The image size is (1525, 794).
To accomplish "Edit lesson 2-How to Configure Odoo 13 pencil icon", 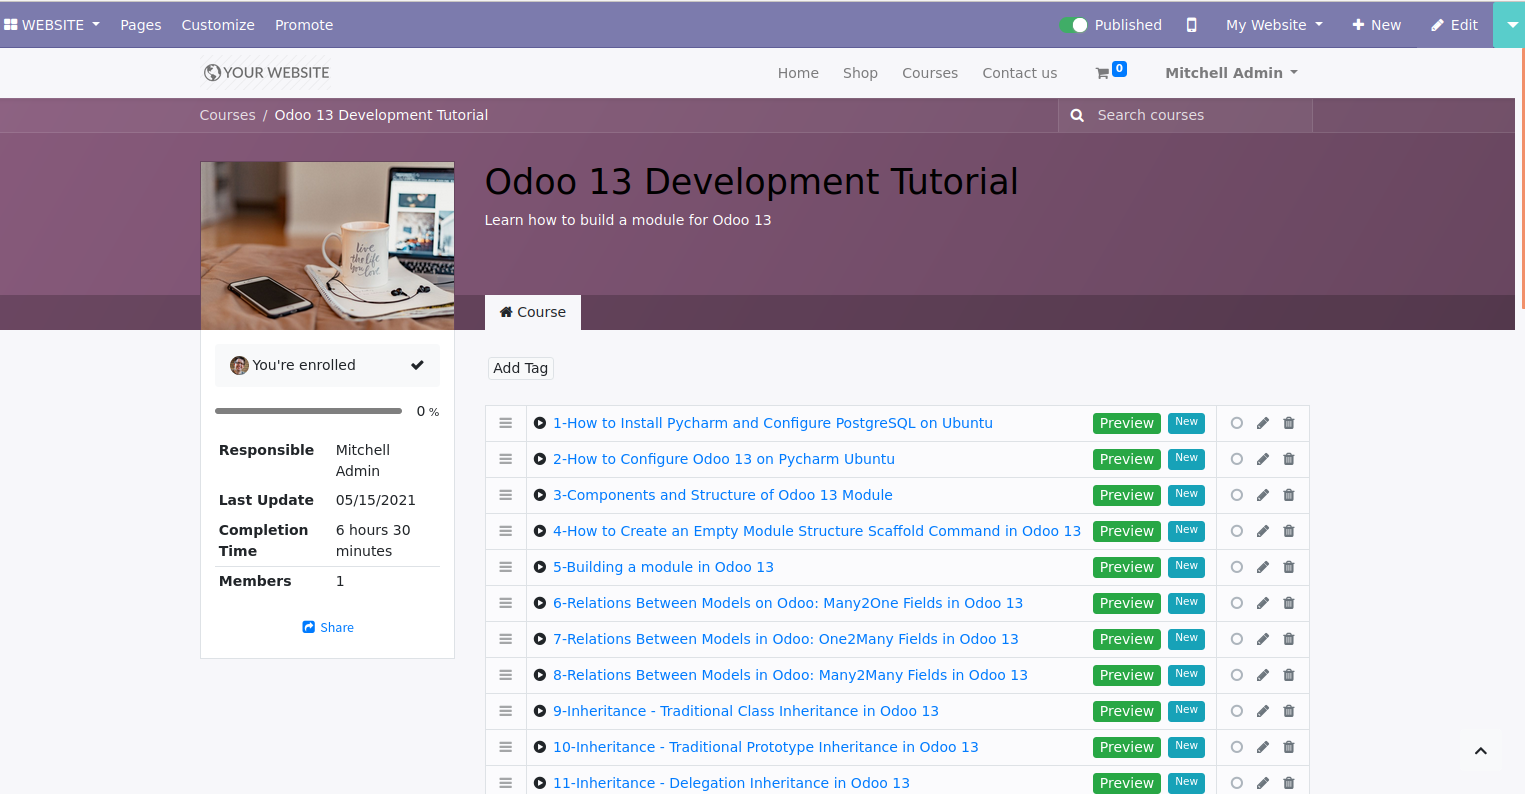I will (x=1263, y=459).
